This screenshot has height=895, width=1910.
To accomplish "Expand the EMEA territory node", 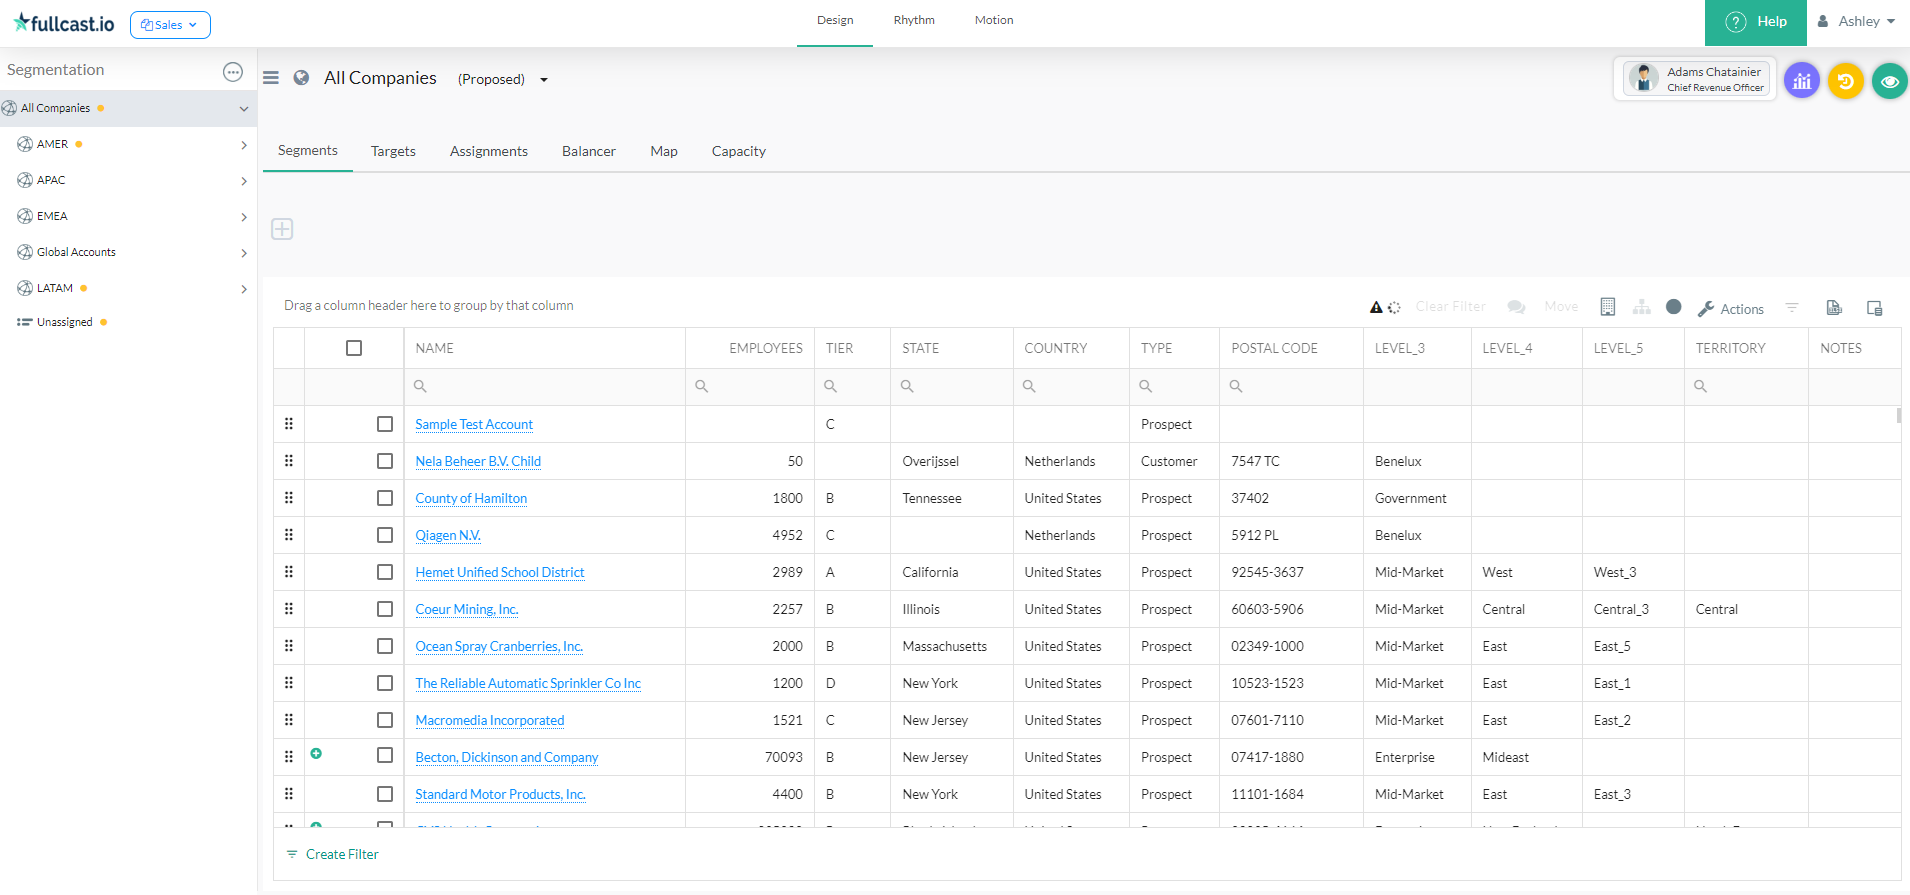I will [x=244, y=217].
